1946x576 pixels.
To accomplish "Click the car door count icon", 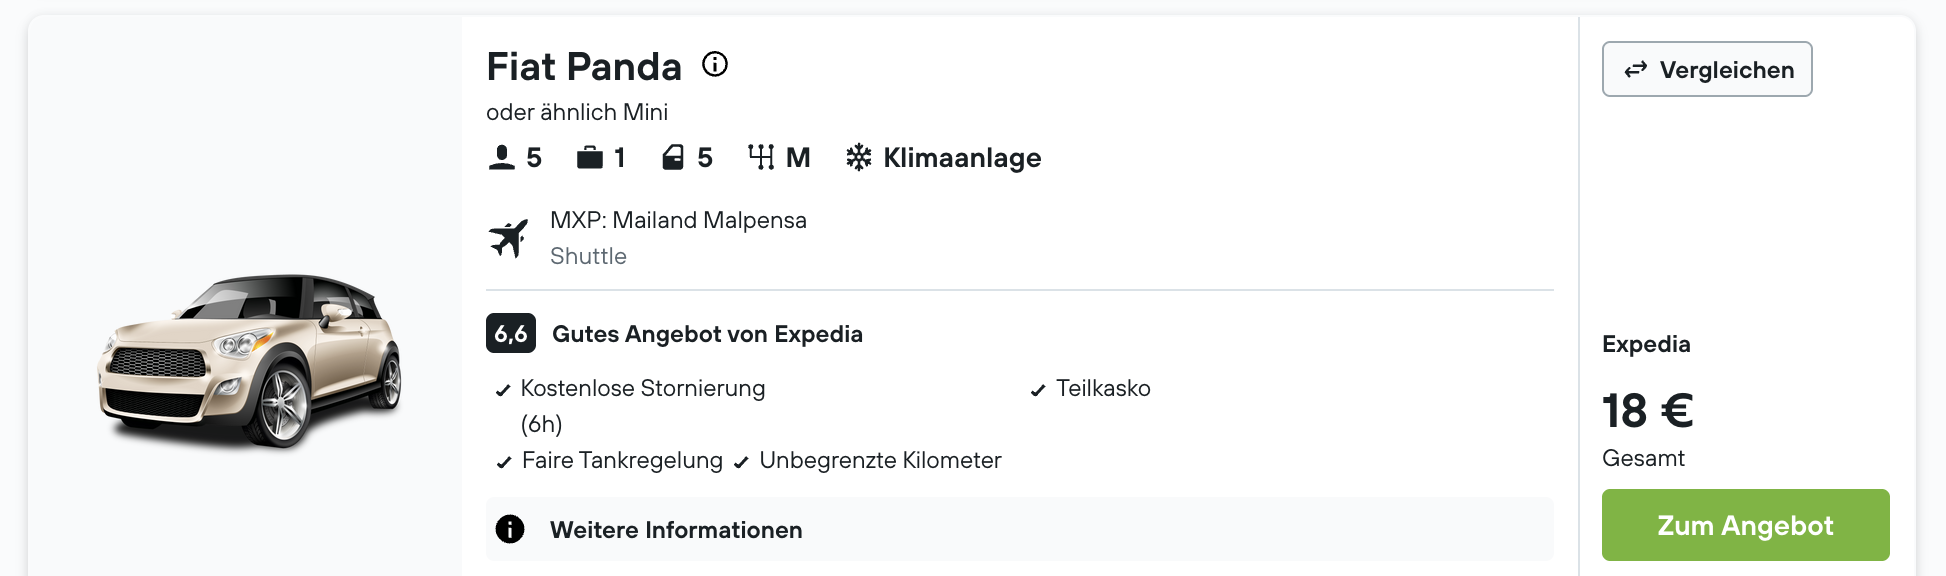I will [x=673, y=158].
